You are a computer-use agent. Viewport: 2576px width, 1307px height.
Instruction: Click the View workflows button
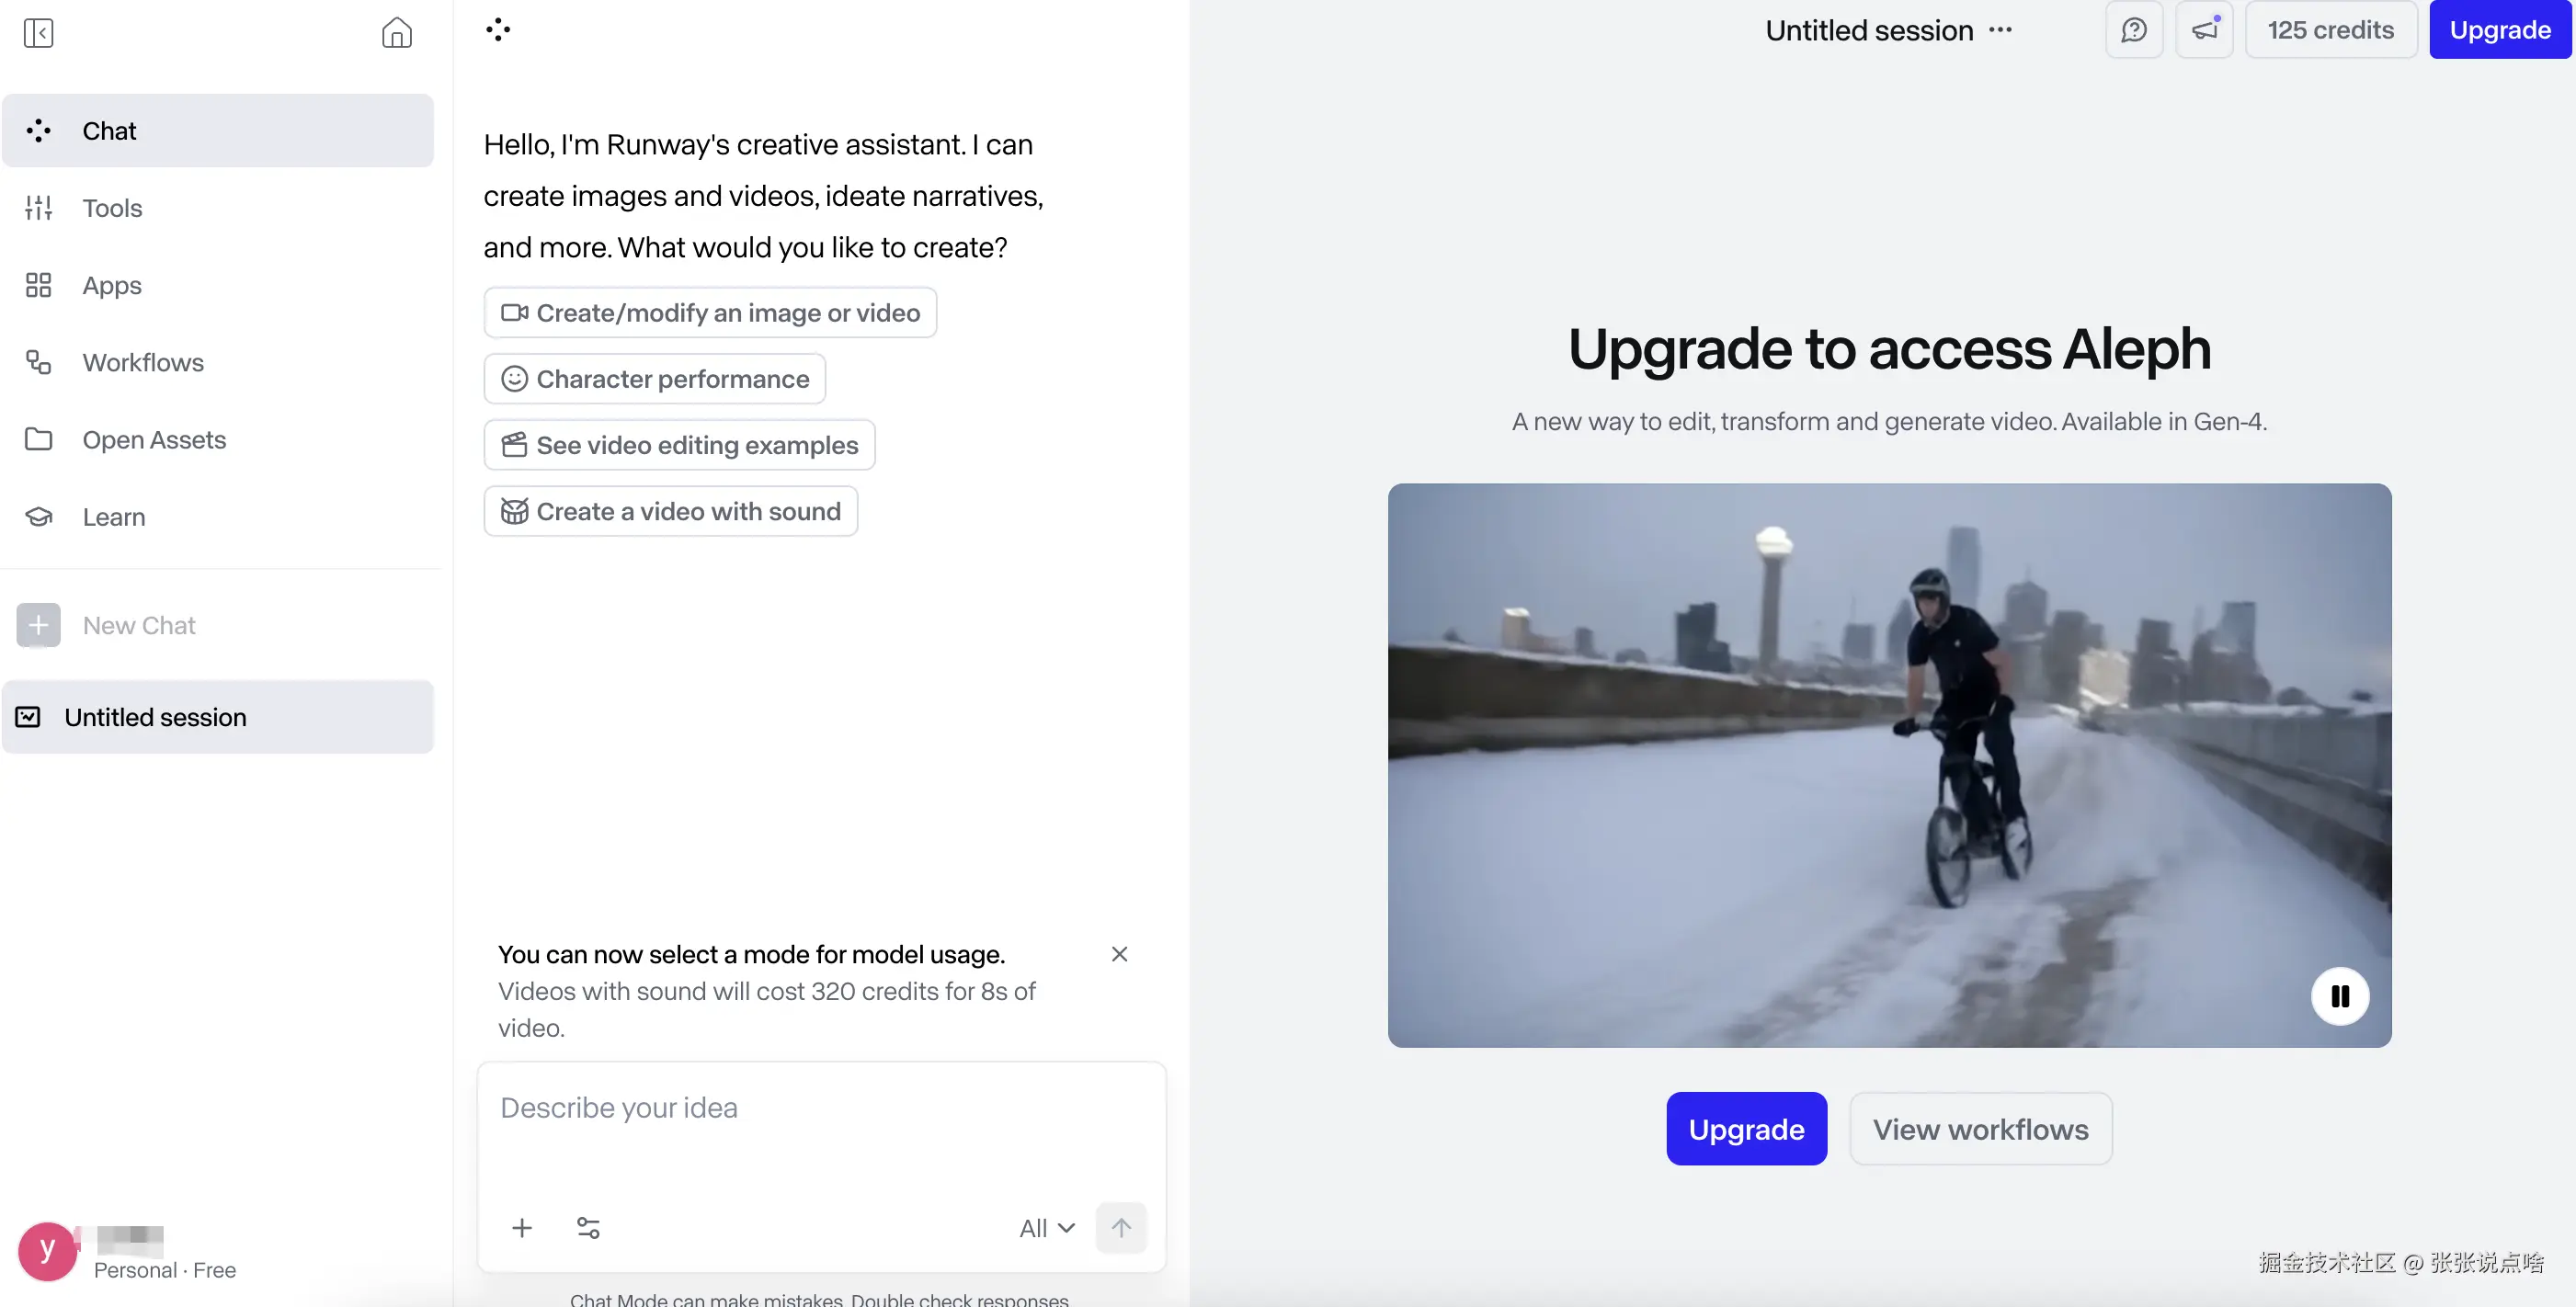click(1980, 1129)
